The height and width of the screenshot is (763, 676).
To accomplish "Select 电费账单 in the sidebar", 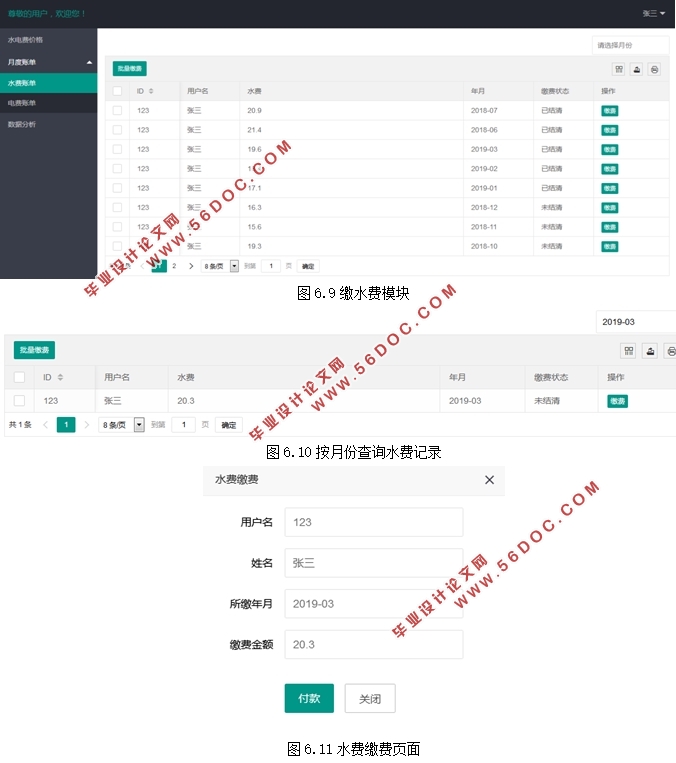I will (x=48, y=103).
